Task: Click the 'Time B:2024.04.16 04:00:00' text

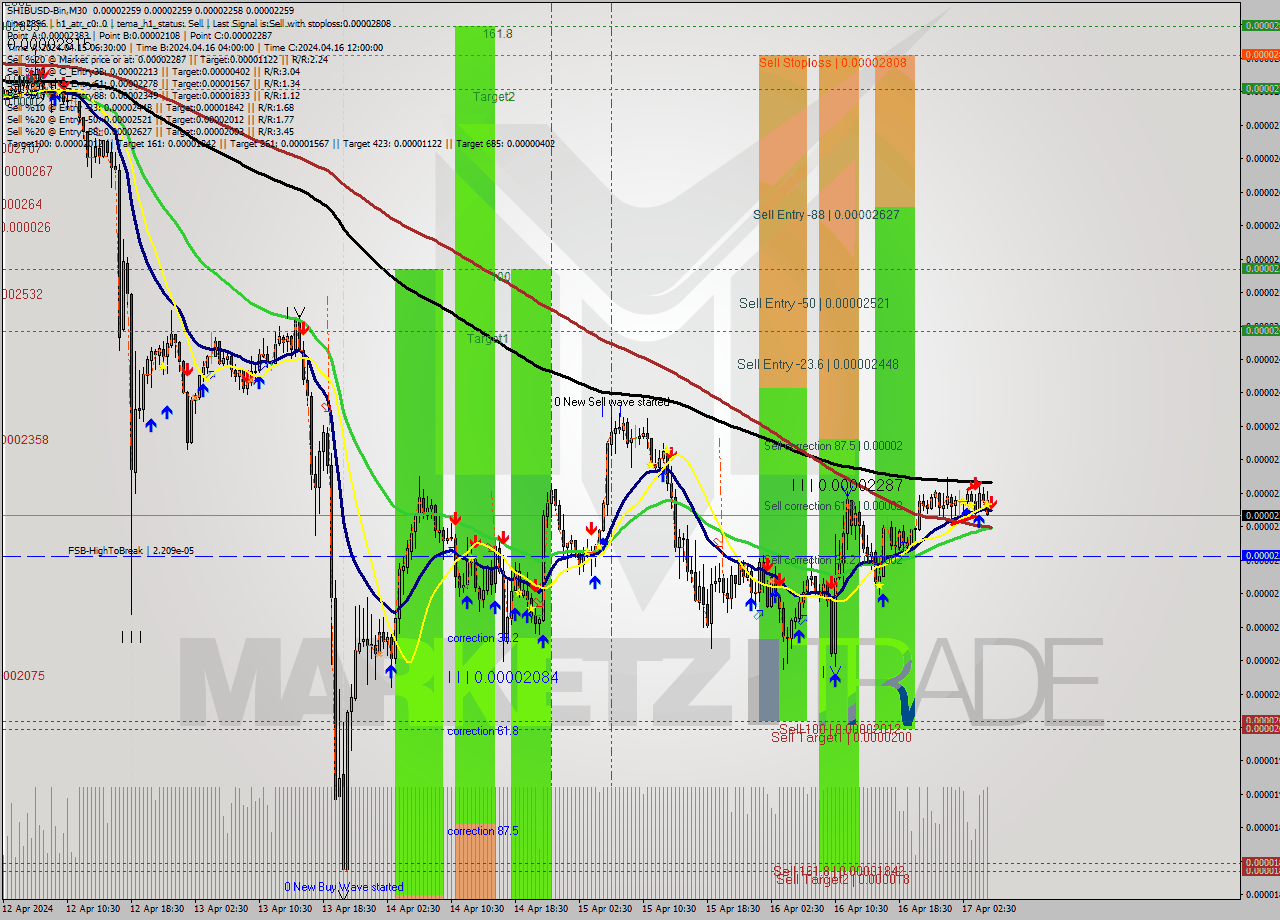Action: [196, 47]
